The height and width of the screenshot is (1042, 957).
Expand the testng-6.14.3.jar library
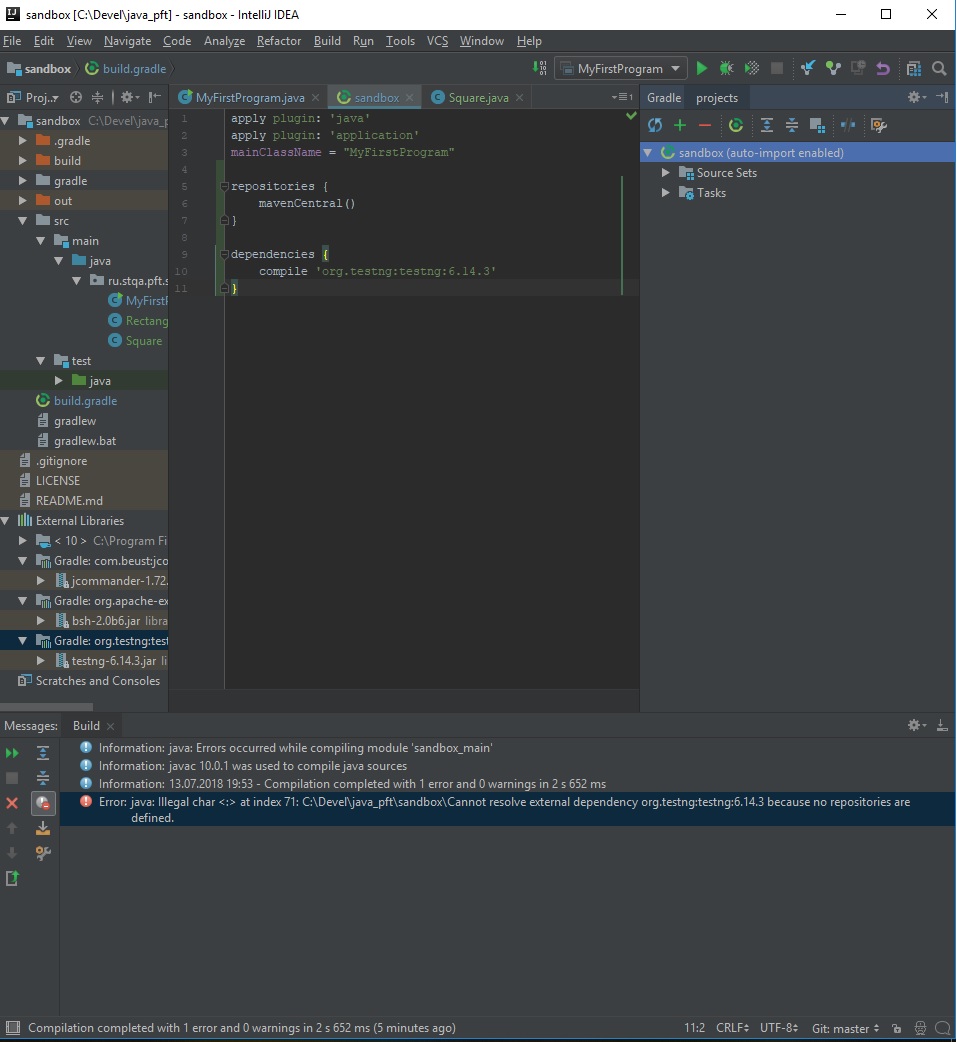[x=41, y=661]
